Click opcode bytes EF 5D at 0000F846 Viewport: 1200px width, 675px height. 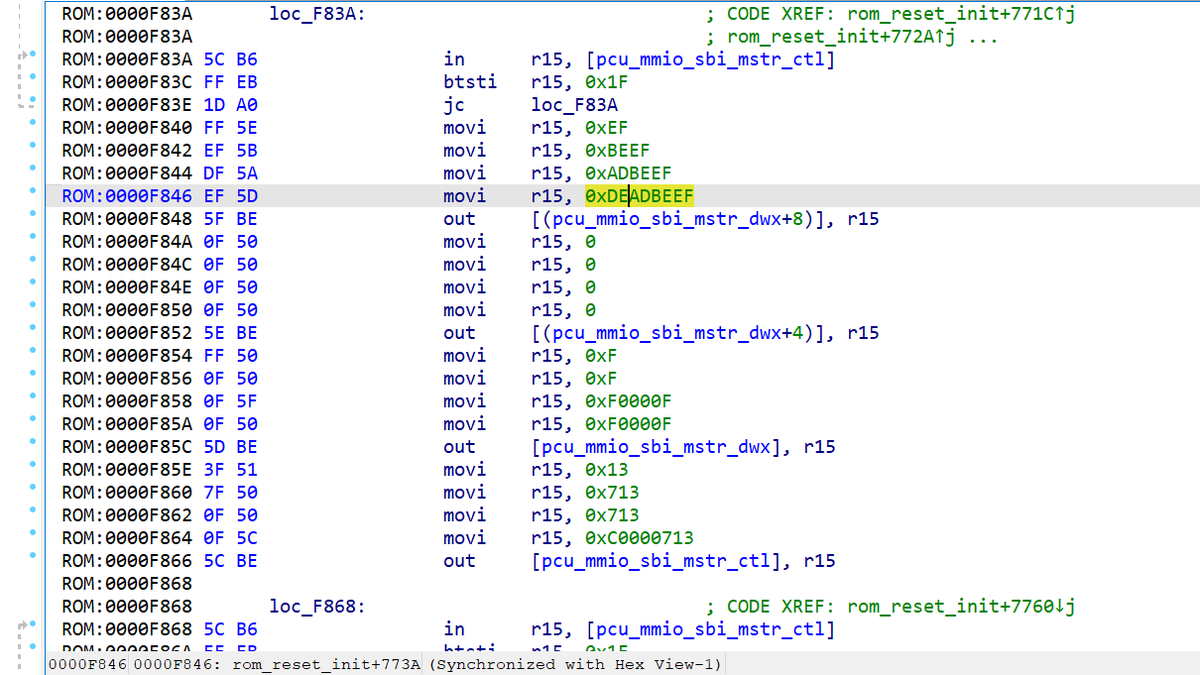(230, 196)
